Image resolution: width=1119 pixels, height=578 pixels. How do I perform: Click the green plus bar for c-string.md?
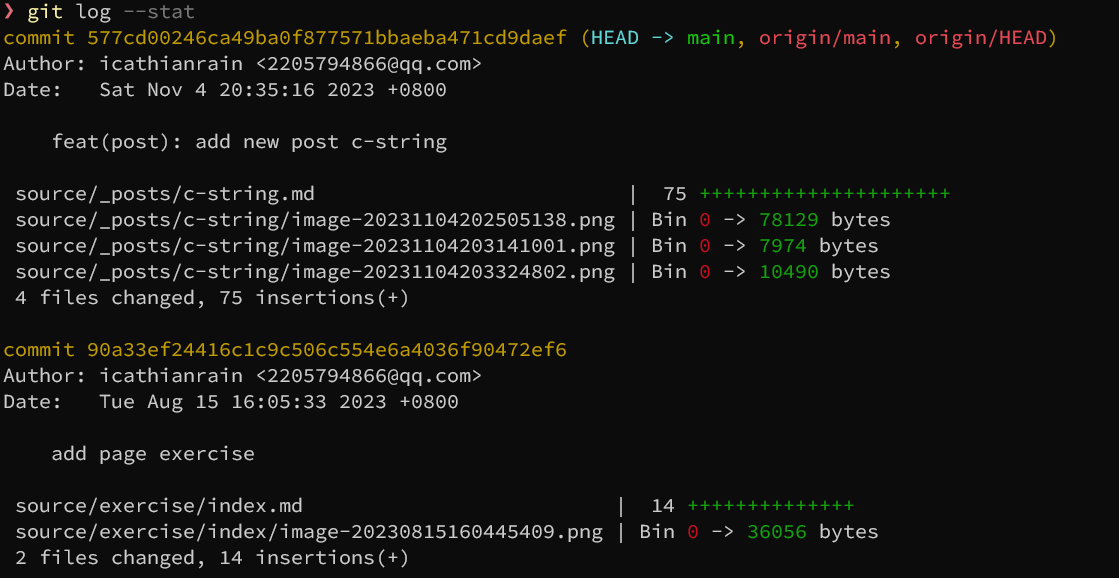[824, 194]
